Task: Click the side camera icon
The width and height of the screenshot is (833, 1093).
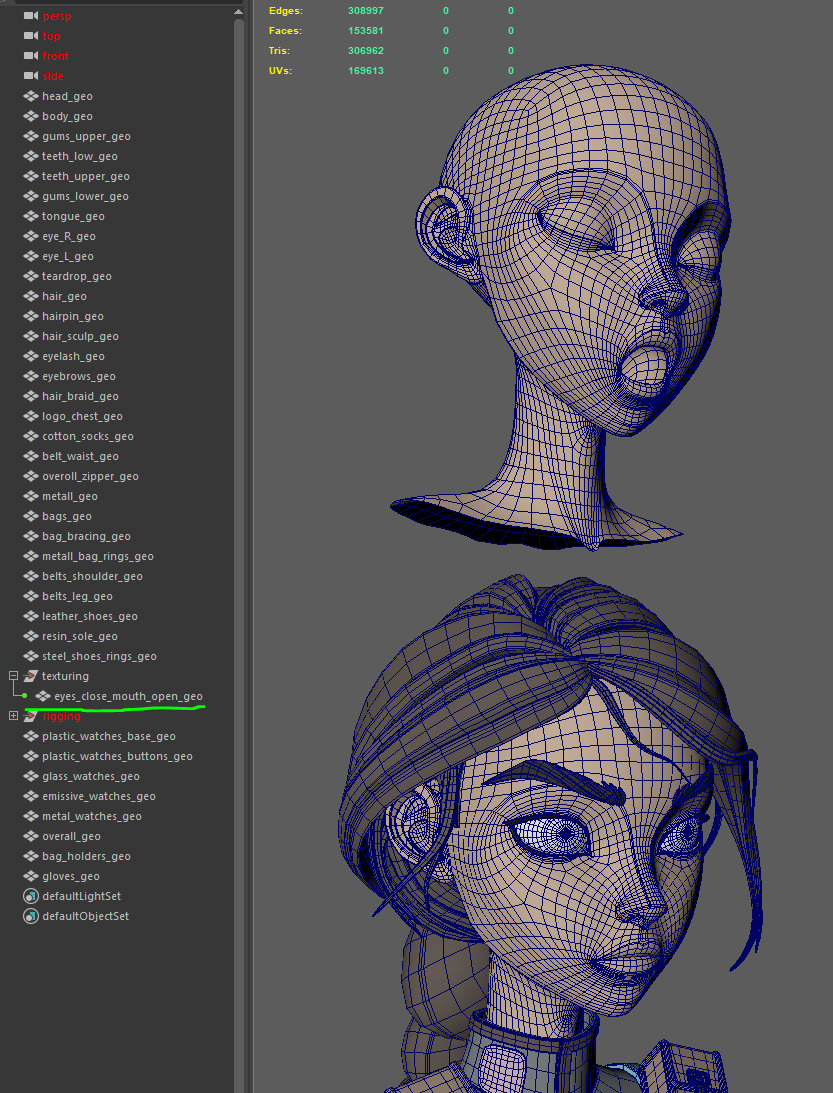Action: click(30, 76)
